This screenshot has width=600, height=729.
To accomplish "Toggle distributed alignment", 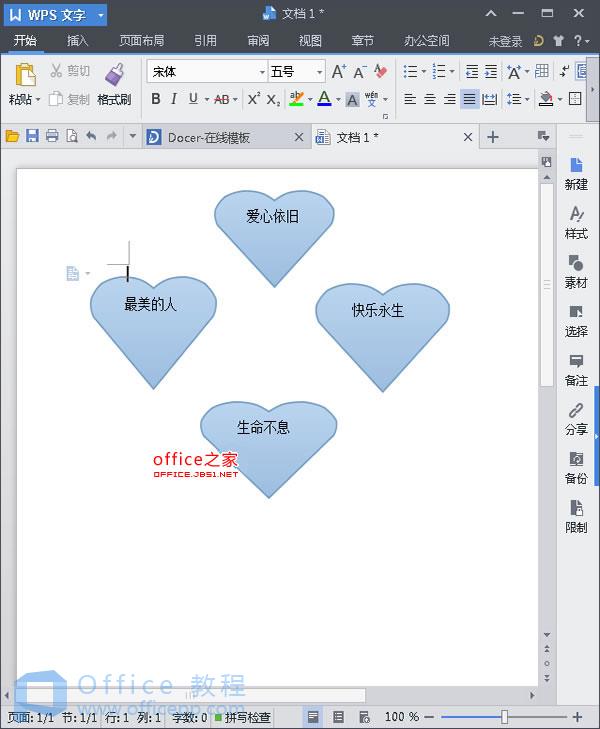I will click(489, 99).
